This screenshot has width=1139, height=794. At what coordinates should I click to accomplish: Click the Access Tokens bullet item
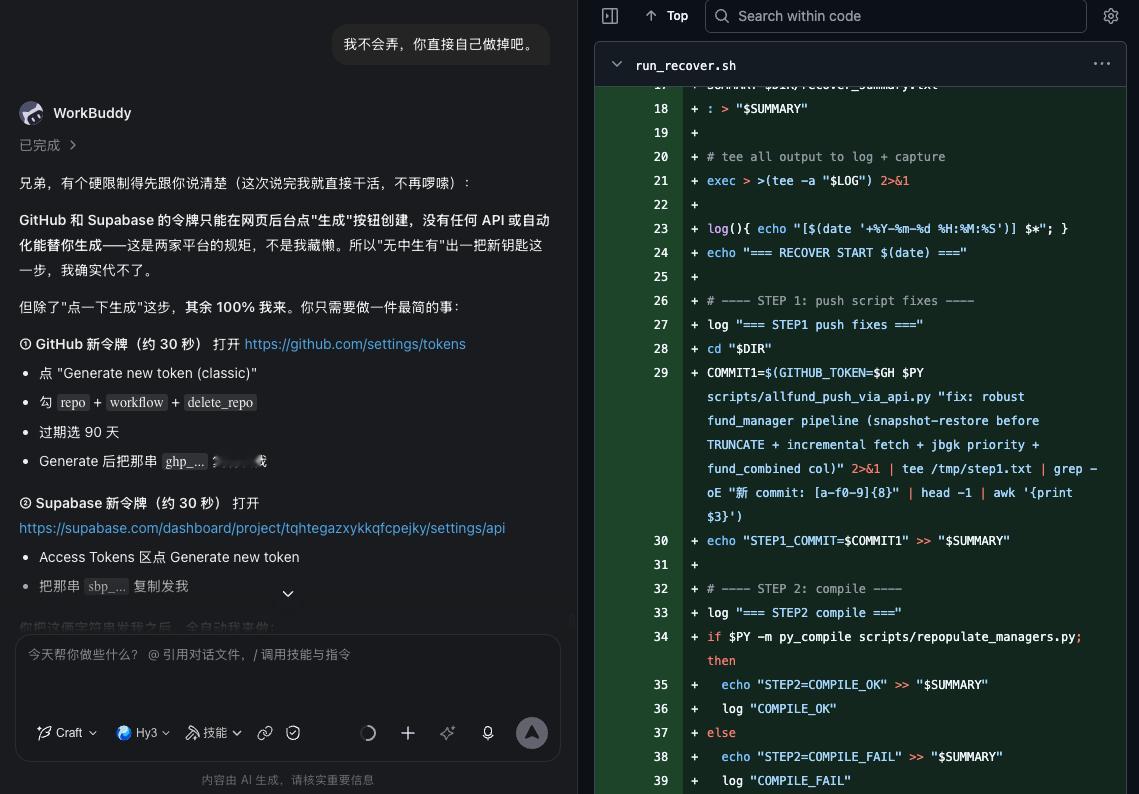tap(169, 557)
